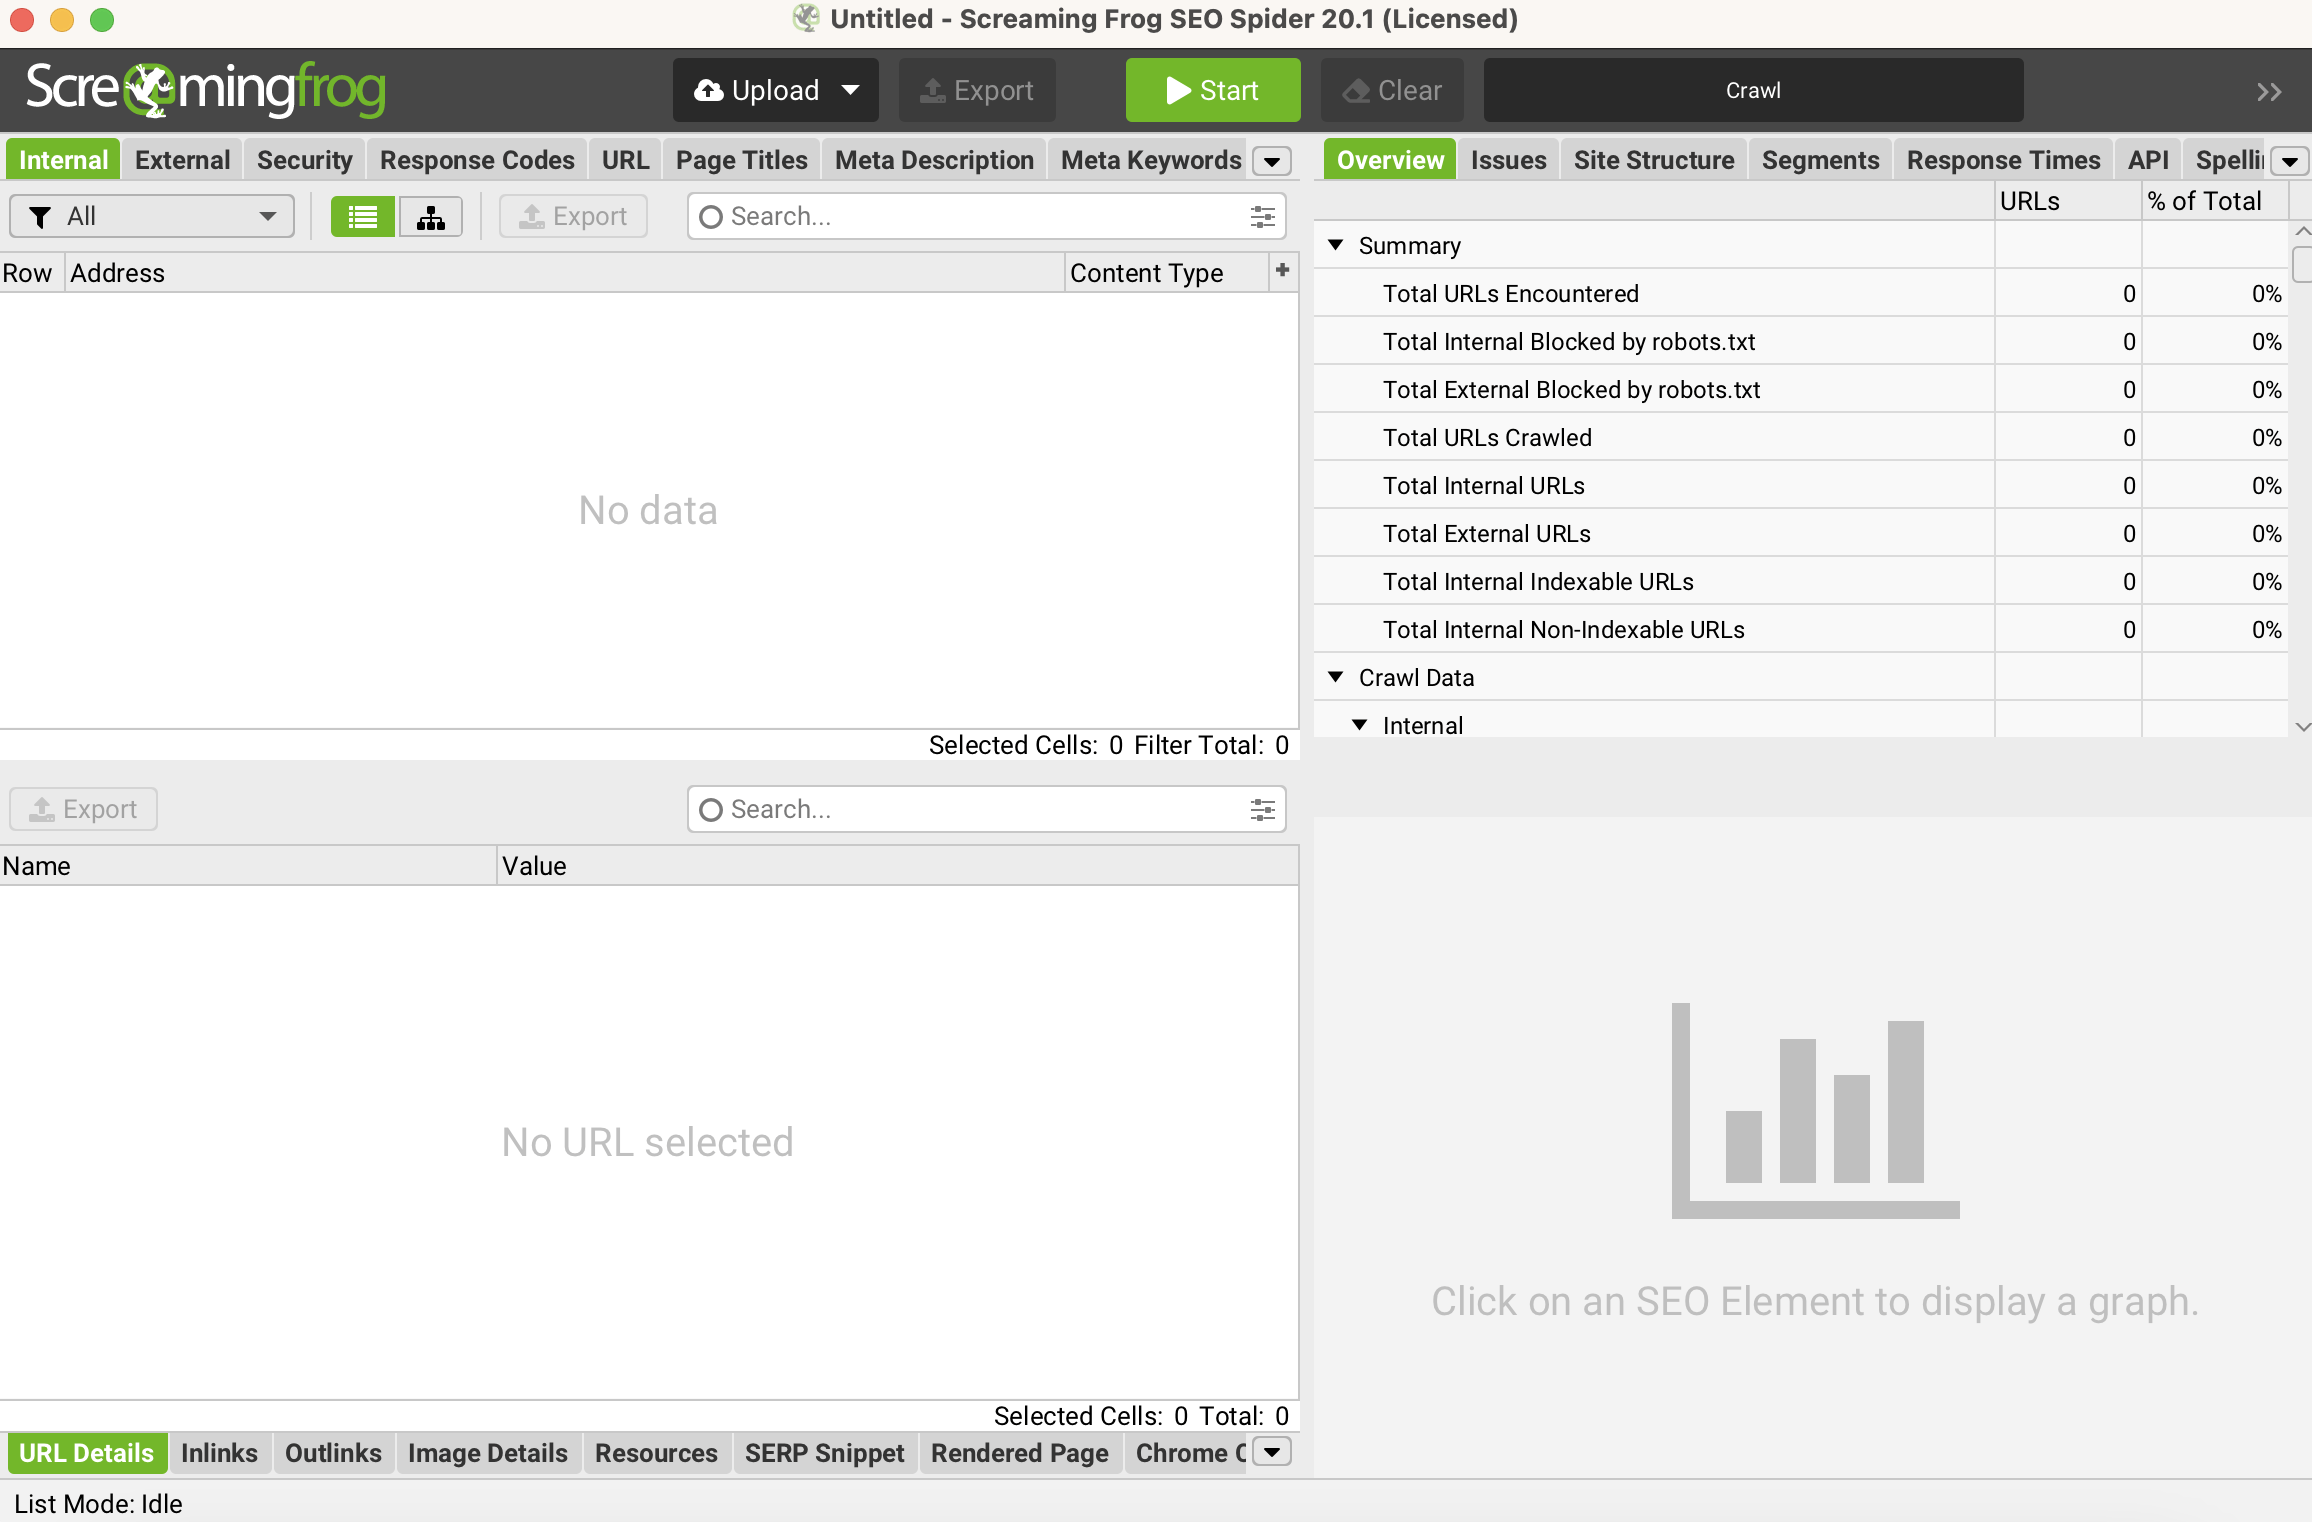
Task: Select Total Internal Indexable URLs row
Action: point(1801,582)
